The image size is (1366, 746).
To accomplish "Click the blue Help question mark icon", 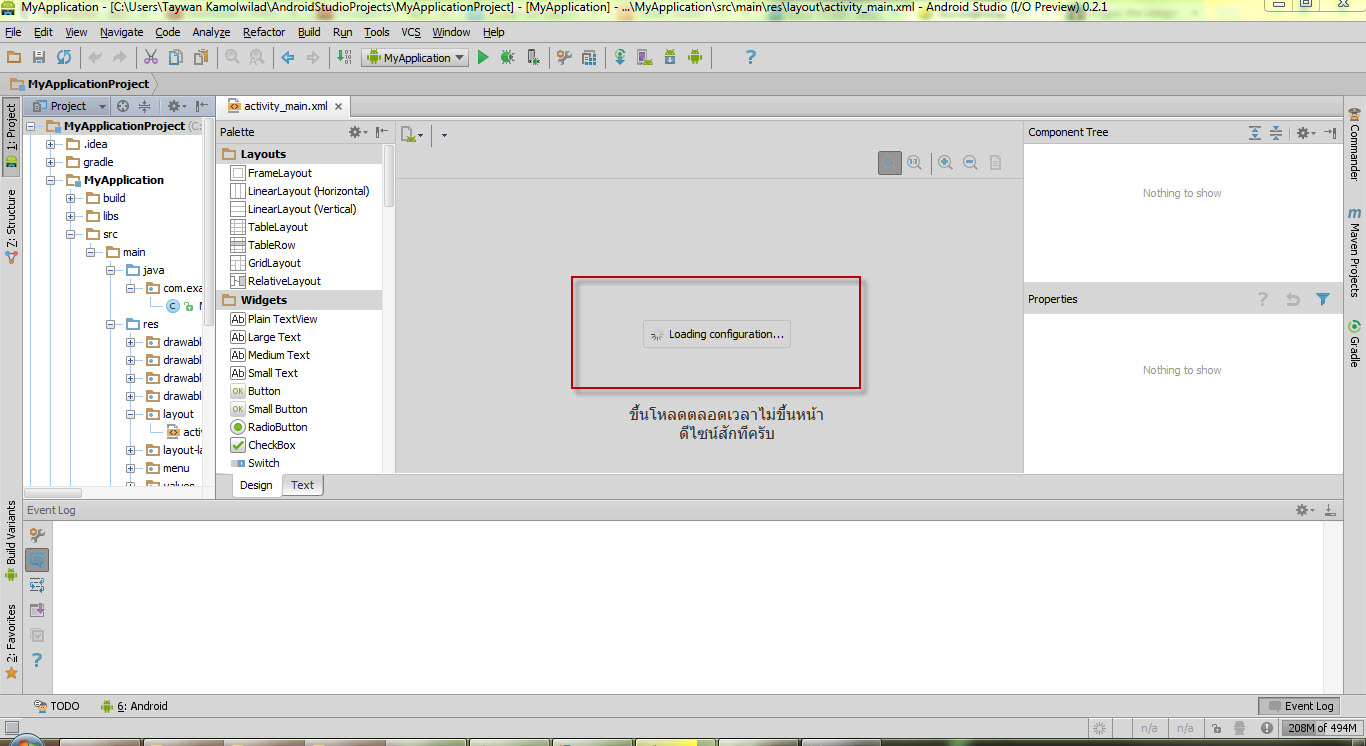I will point(751,58).
